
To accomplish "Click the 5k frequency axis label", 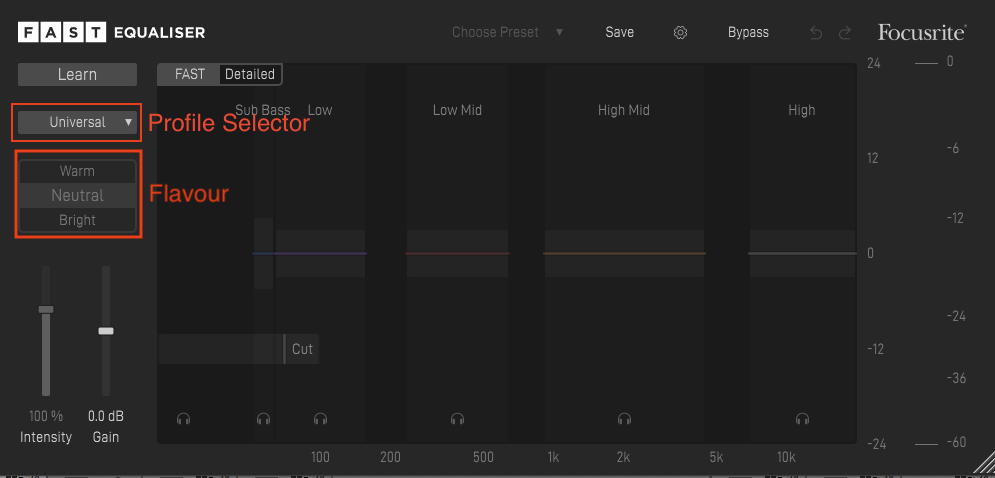I will 716,458.
